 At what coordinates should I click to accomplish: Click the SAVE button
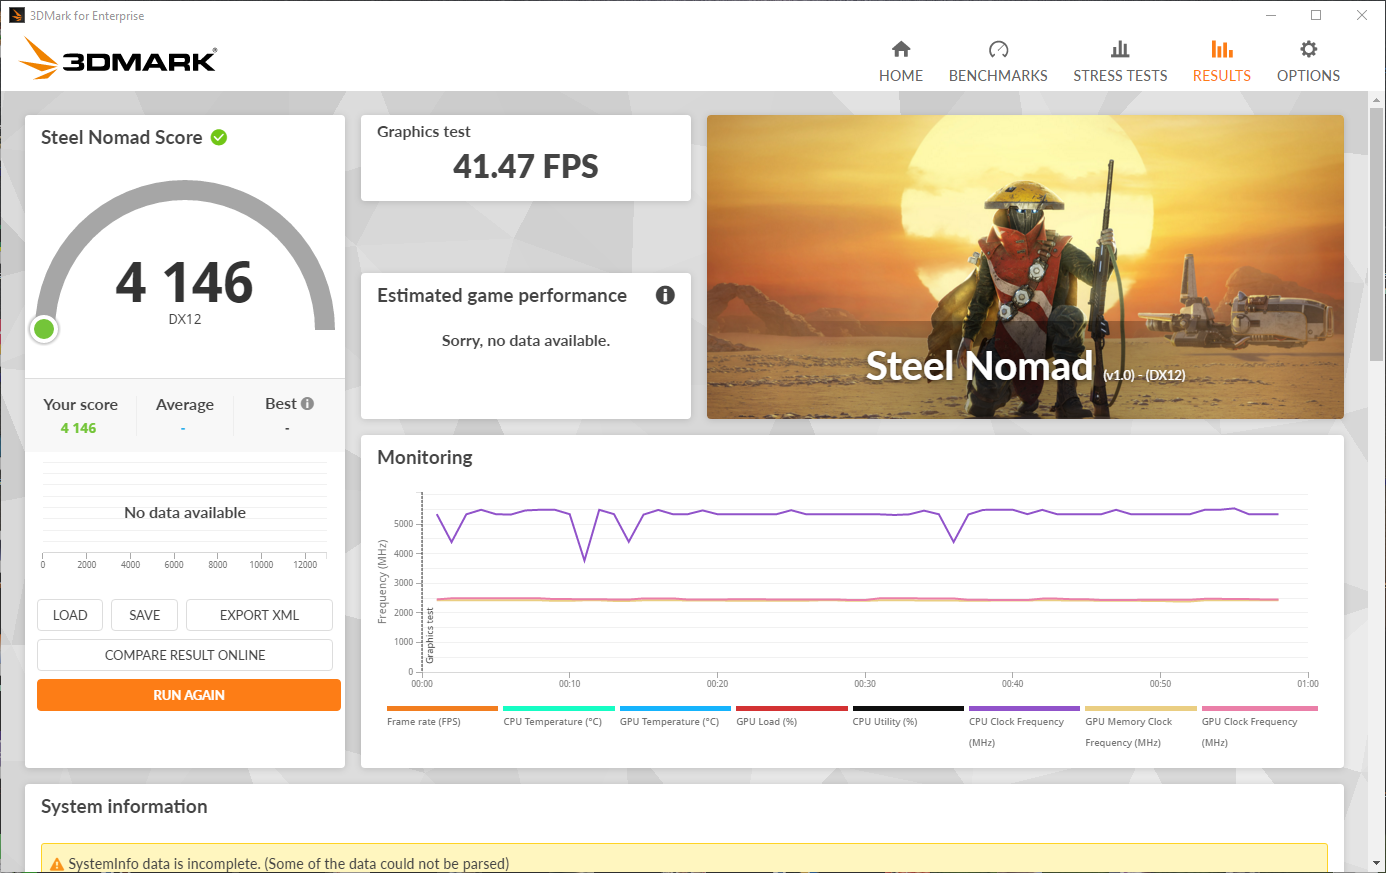(145, 615)
